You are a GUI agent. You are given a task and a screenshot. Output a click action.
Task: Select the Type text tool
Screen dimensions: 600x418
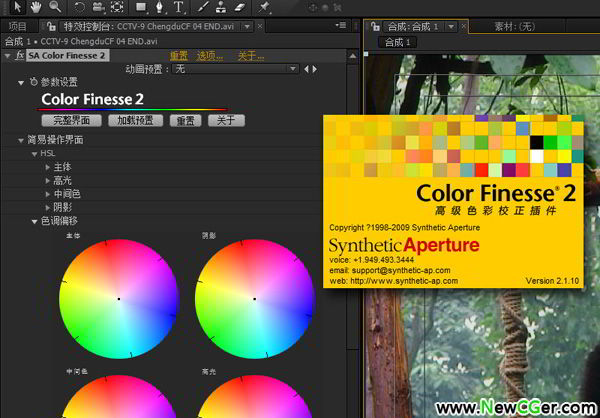[178, 7]
